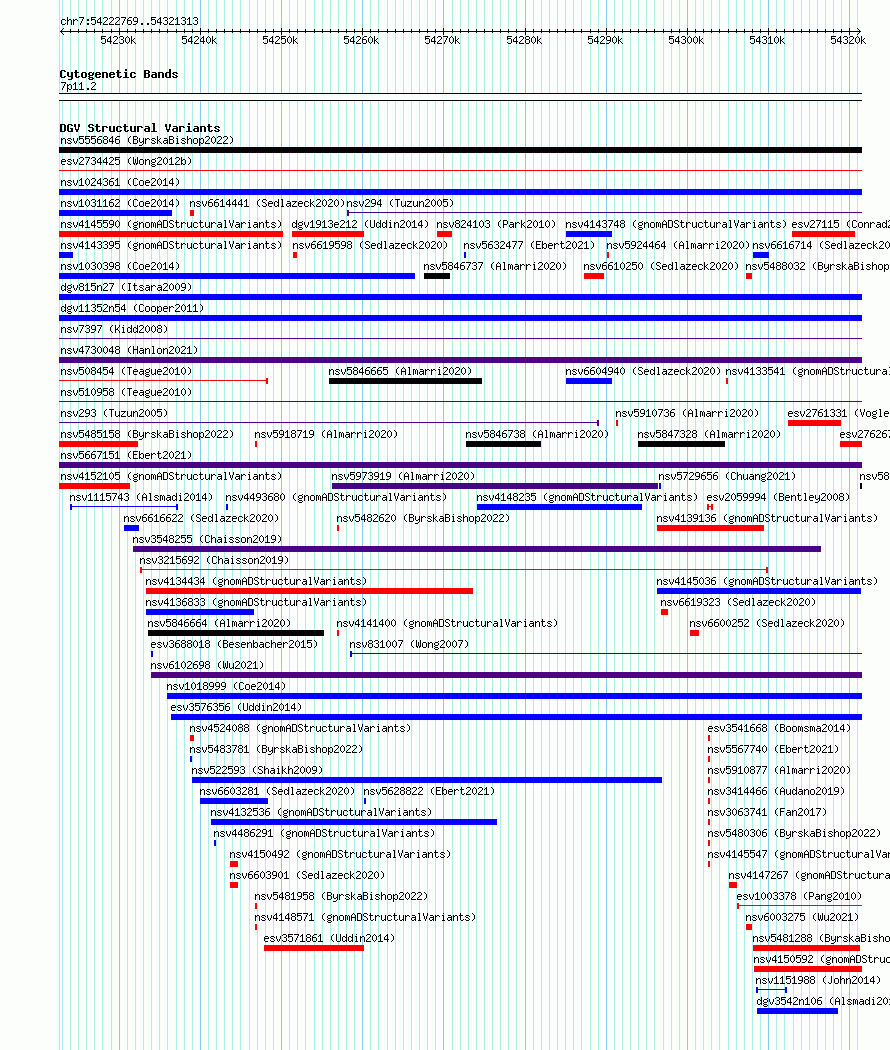Open nsv3548255 (Chaisson2019) variant

pyautogui.click(x=207, y=539)
